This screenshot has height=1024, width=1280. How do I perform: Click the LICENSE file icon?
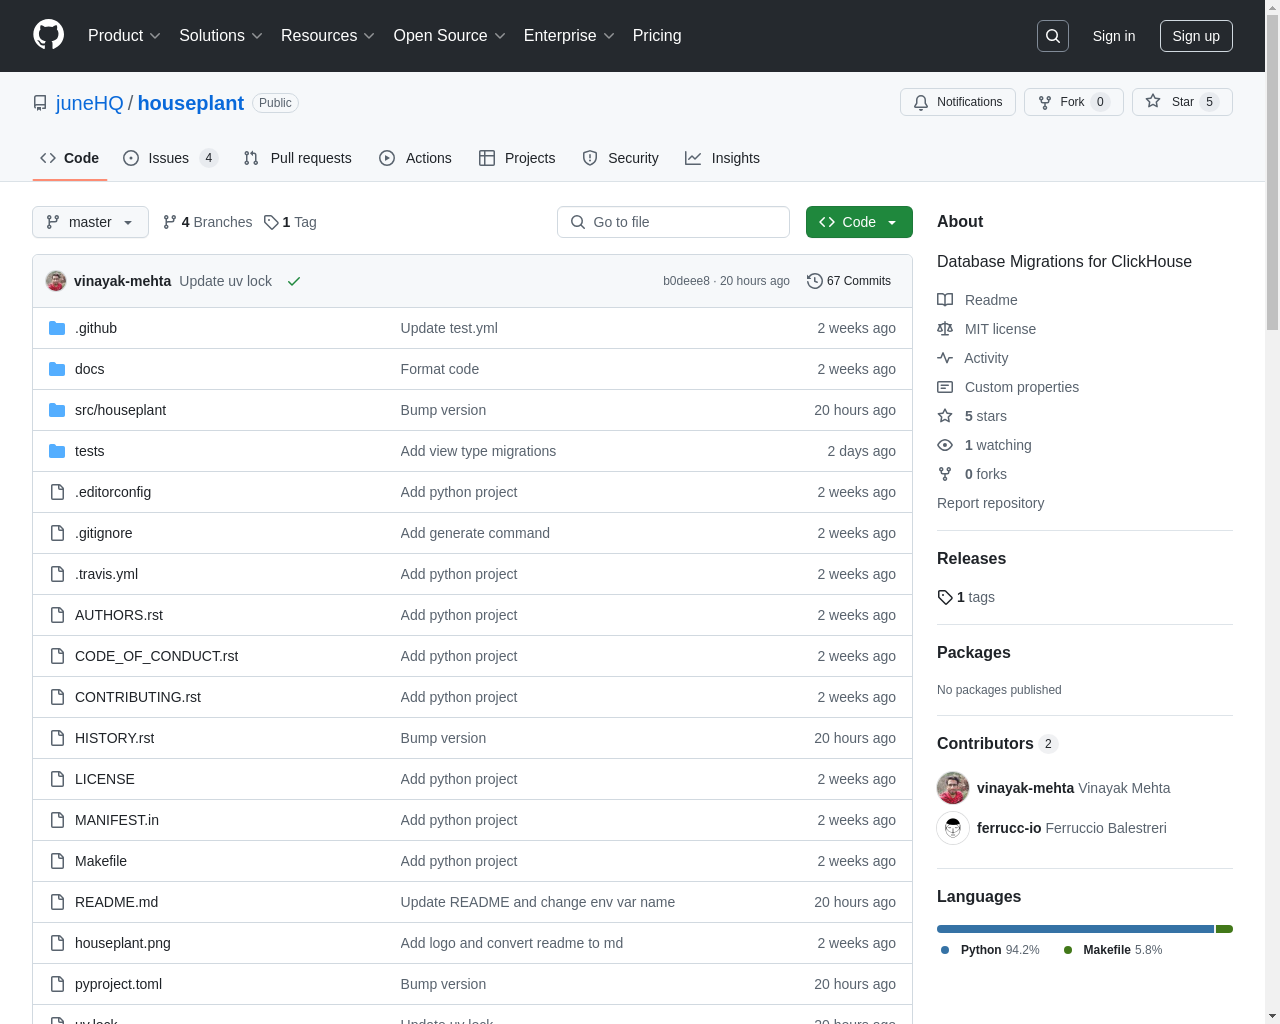pyautogui.click(x=57, y=779)
